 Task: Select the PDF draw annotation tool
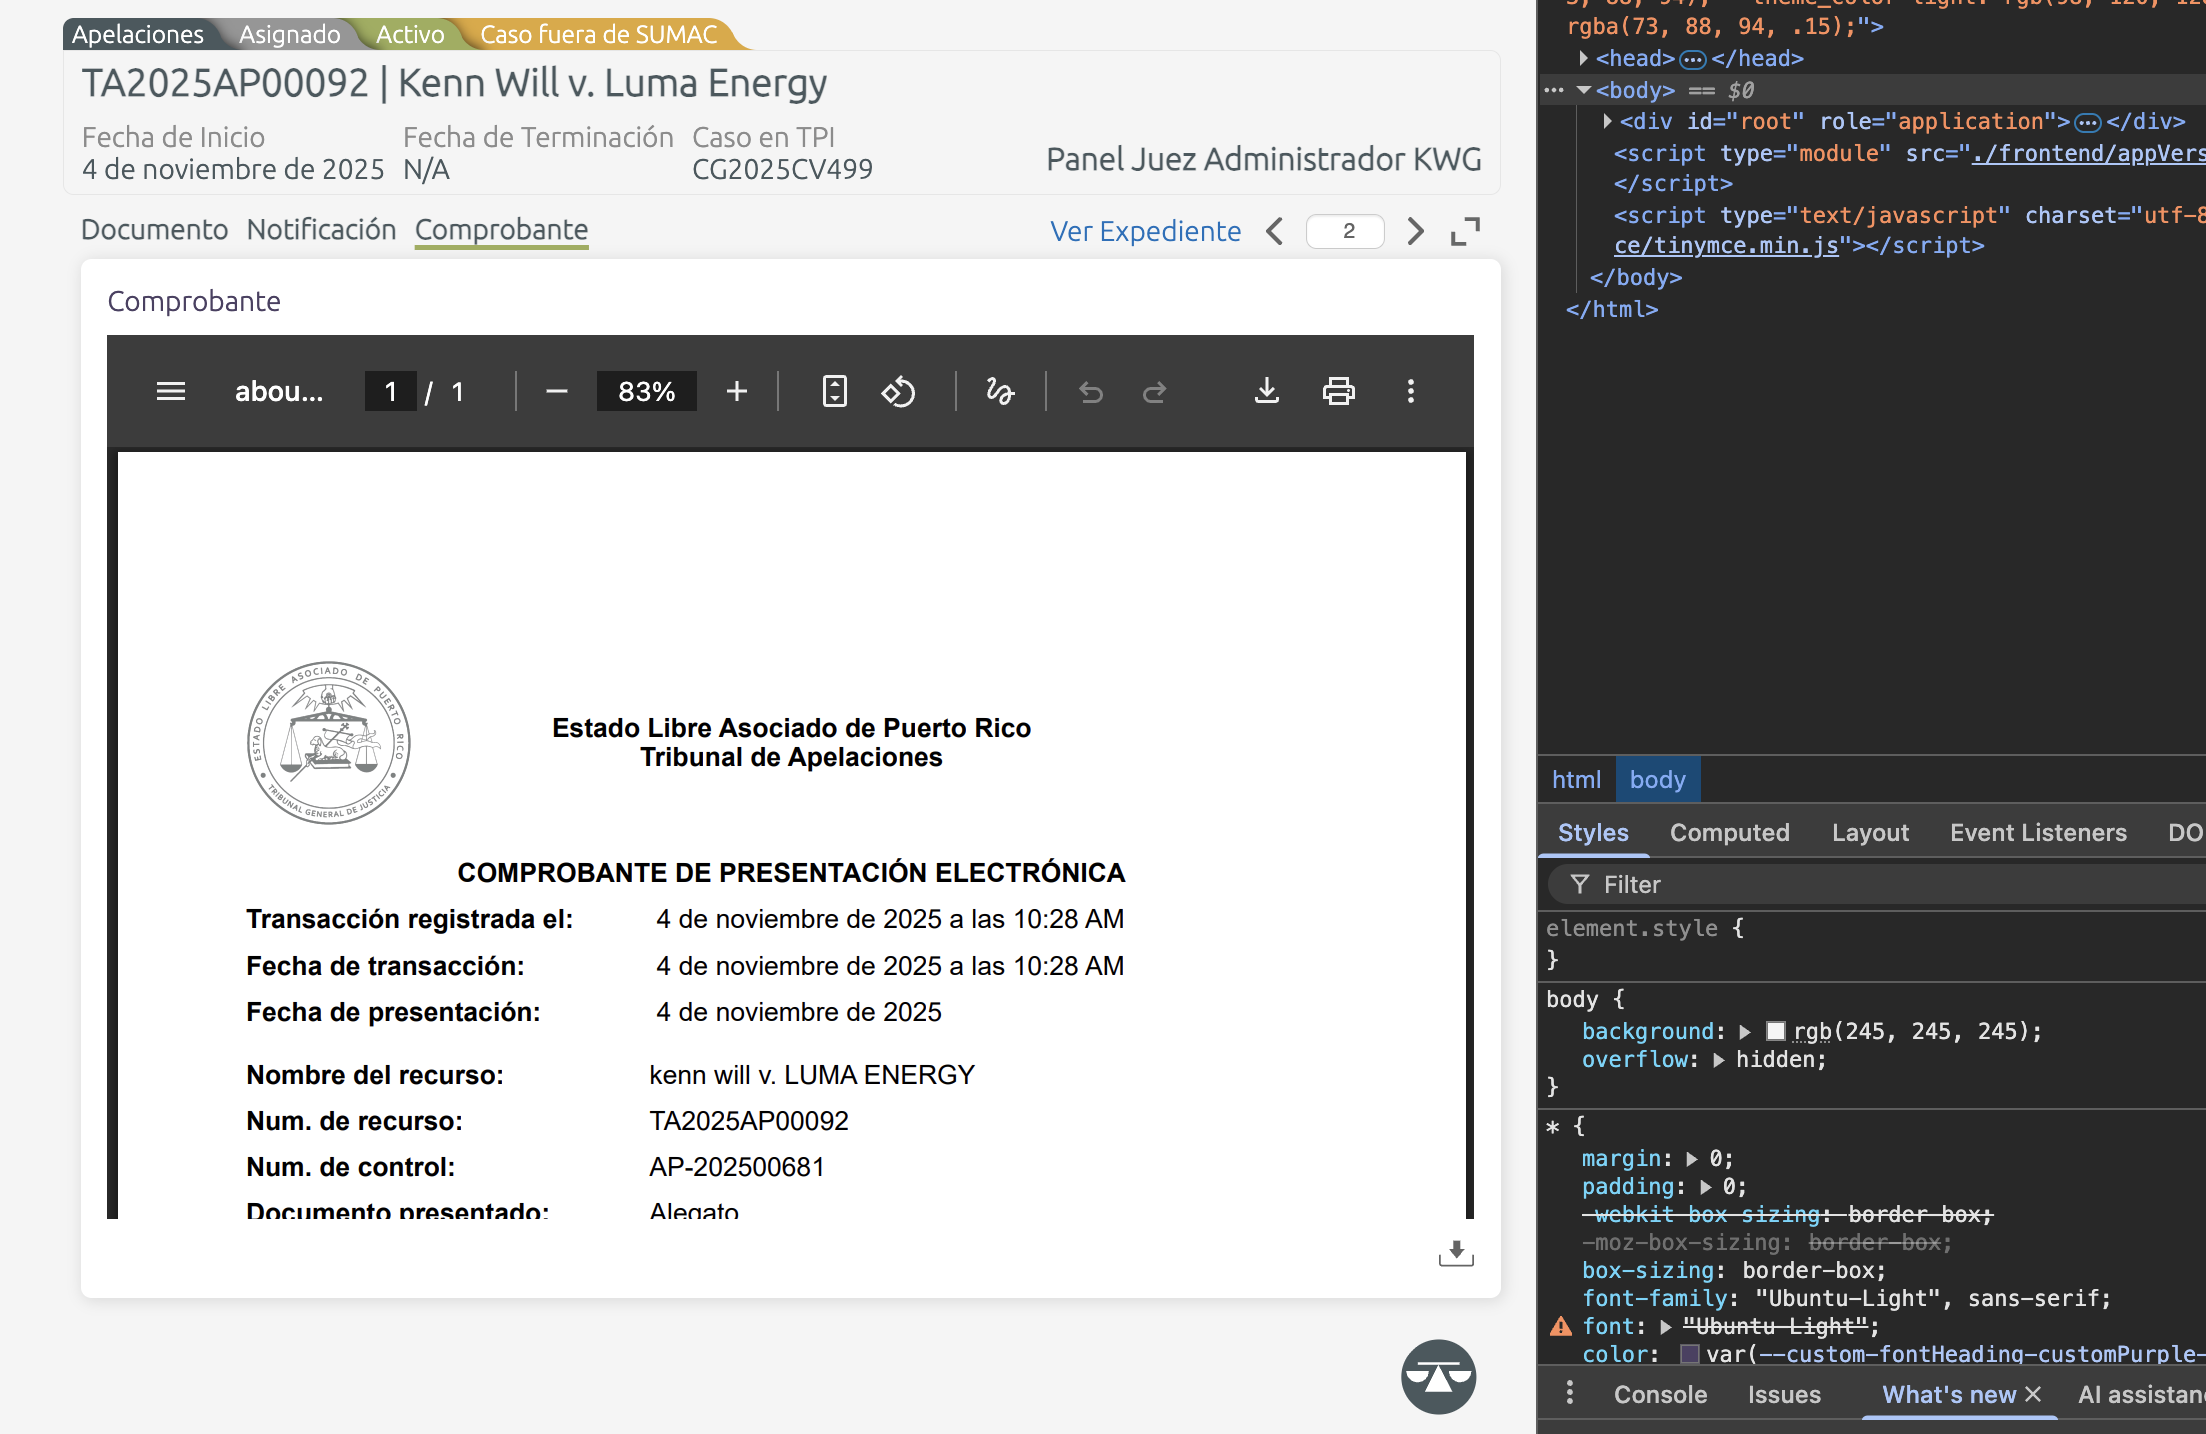pos(1000,391)
